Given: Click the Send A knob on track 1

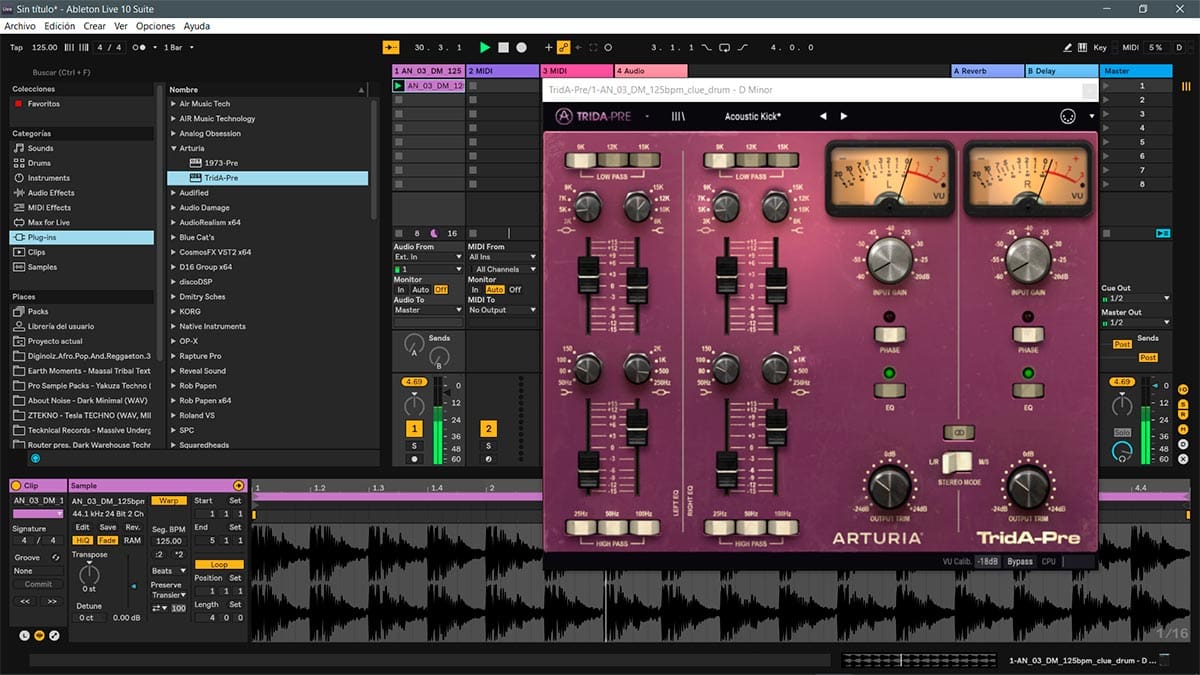Looking at the screenshot, I should pyautogui.click(x=414, y=346).
